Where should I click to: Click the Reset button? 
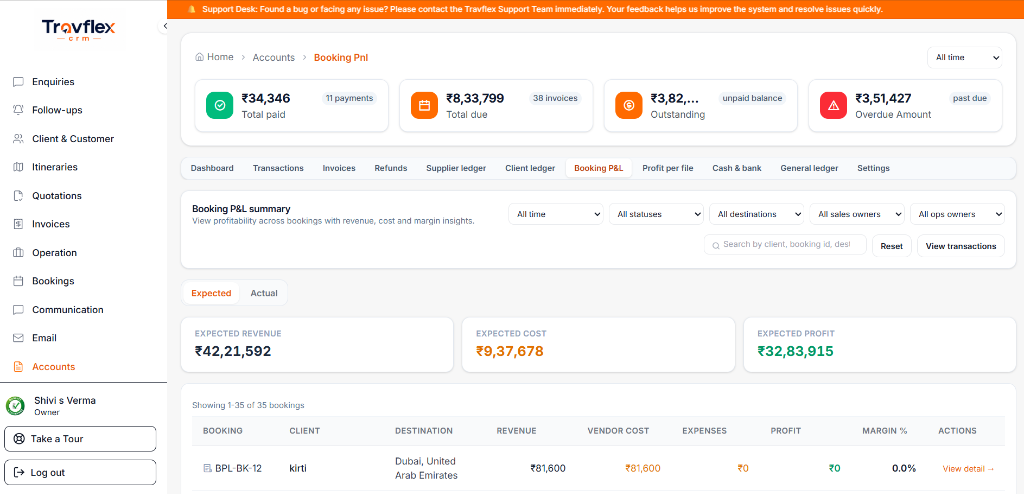(891, 246)
